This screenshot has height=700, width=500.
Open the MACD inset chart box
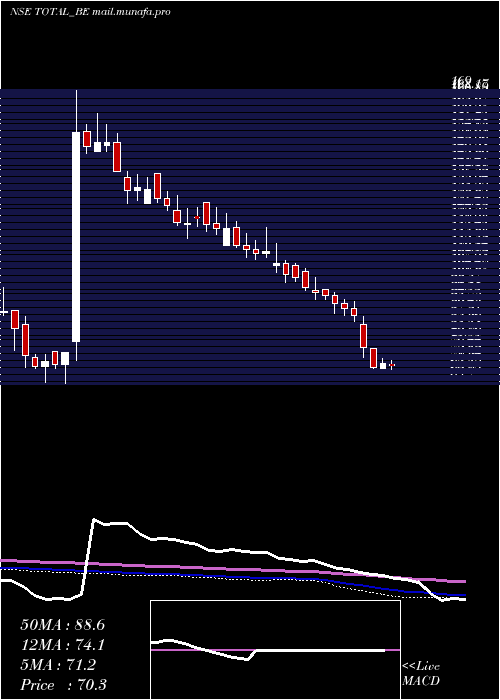click(275, 650)
